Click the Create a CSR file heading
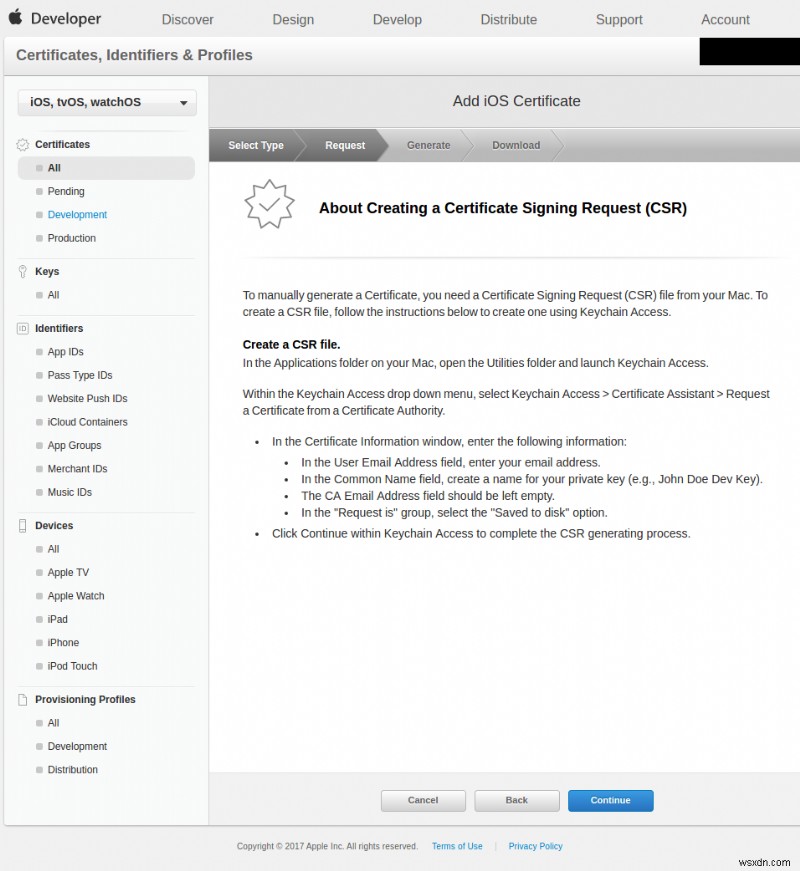Screen dimensions: 800x871 pyautogui.click(x=291, y=344)
